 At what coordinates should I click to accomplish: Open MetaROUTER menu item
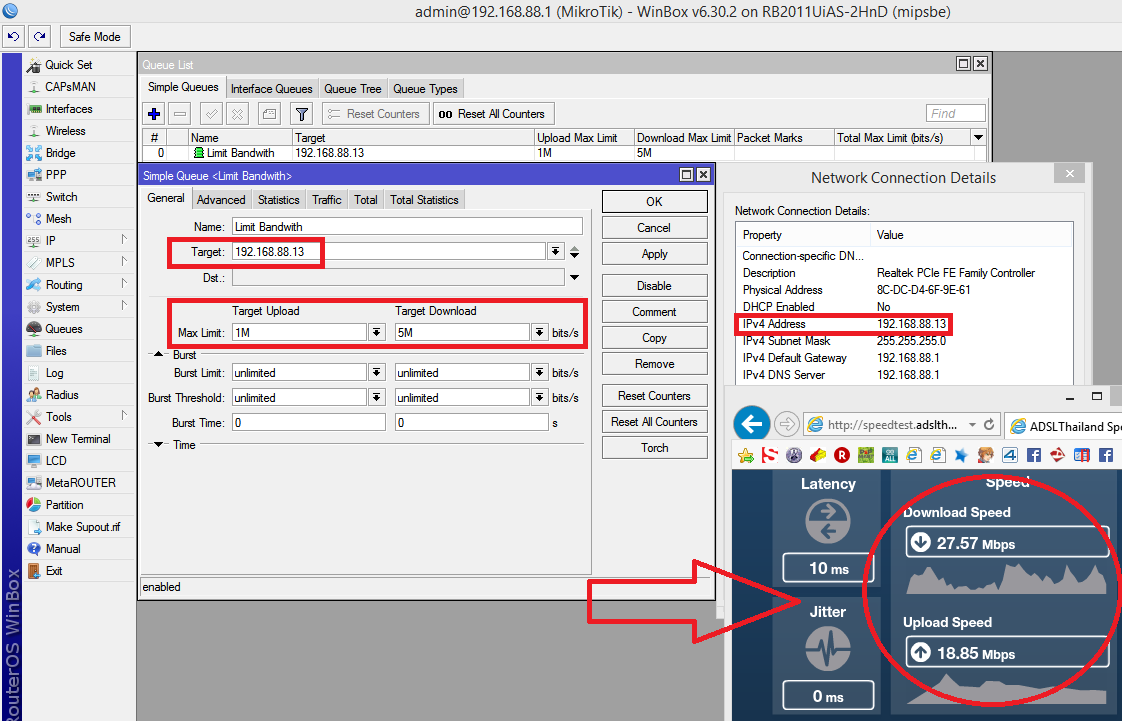click(80, 483)
